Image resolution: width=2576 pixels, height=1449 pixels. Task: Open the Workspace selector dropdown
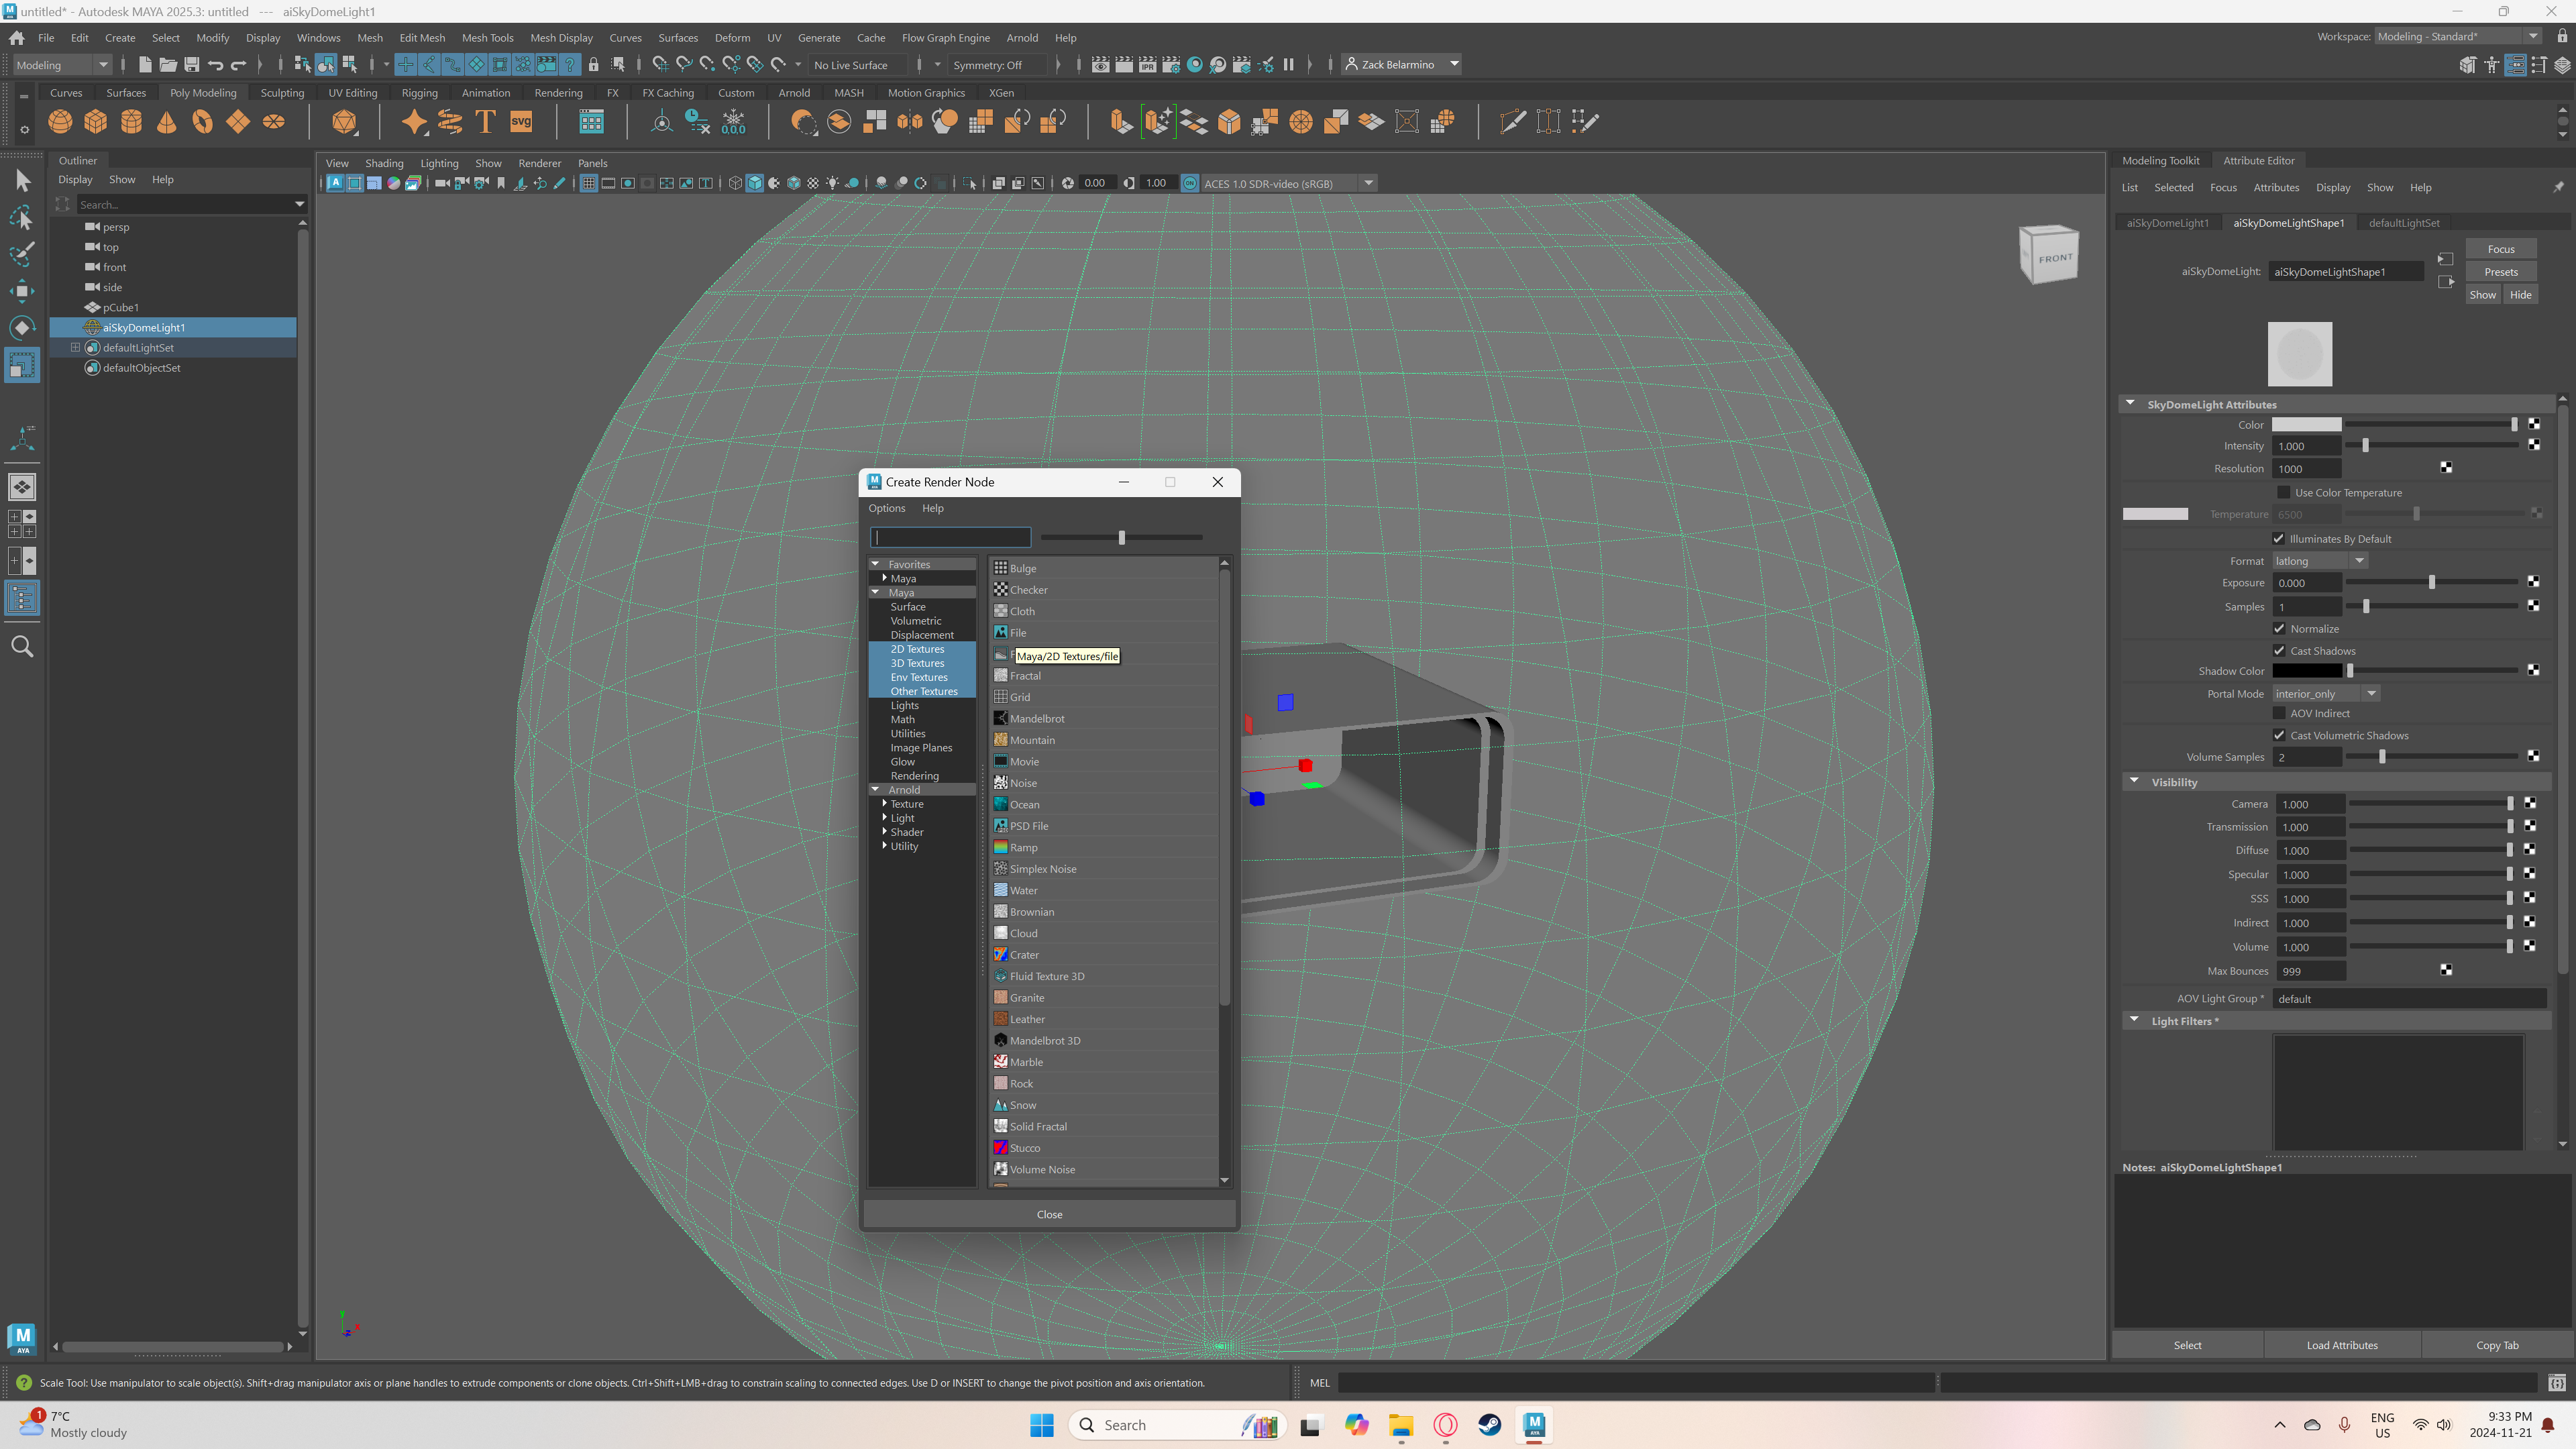click(x=2458, y=37)
